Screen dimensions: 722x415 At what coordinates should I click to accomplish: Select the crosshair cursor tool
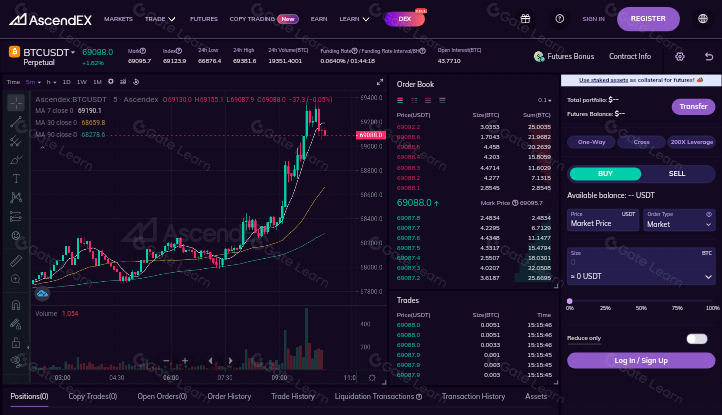16,103
